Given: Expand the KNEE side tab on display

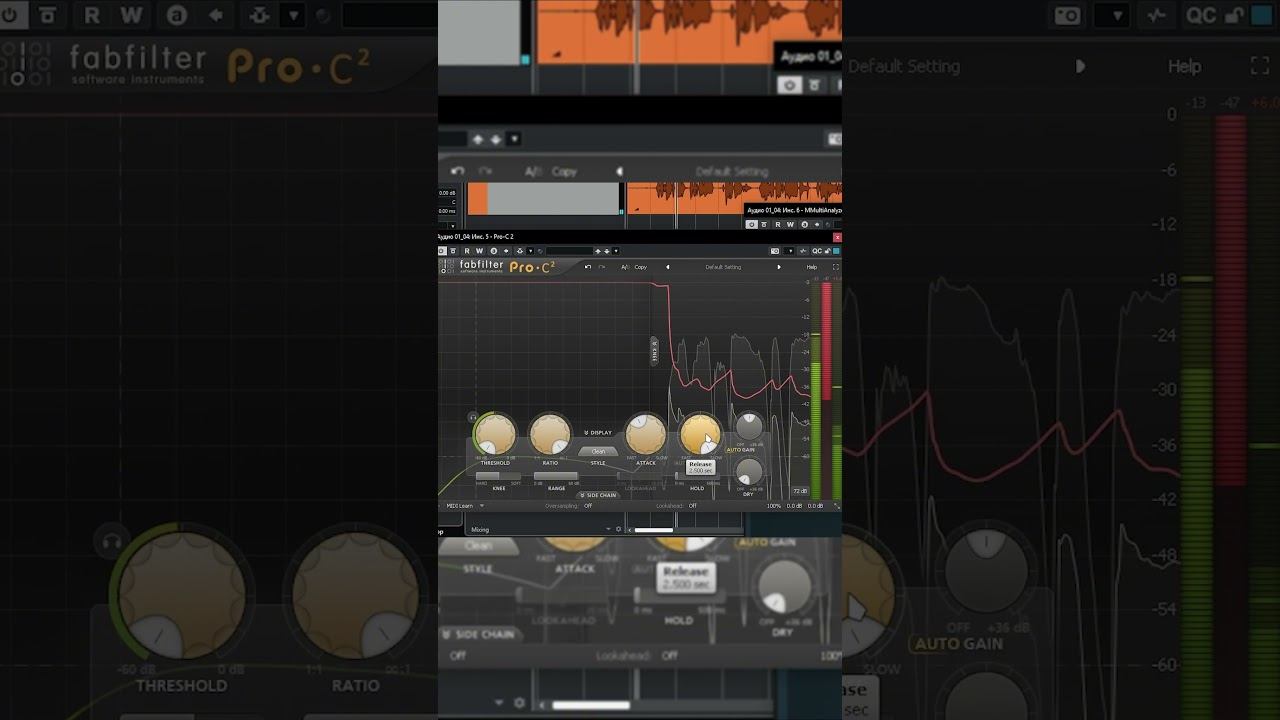Looking at the screenshot, I should tap(655, 351).
